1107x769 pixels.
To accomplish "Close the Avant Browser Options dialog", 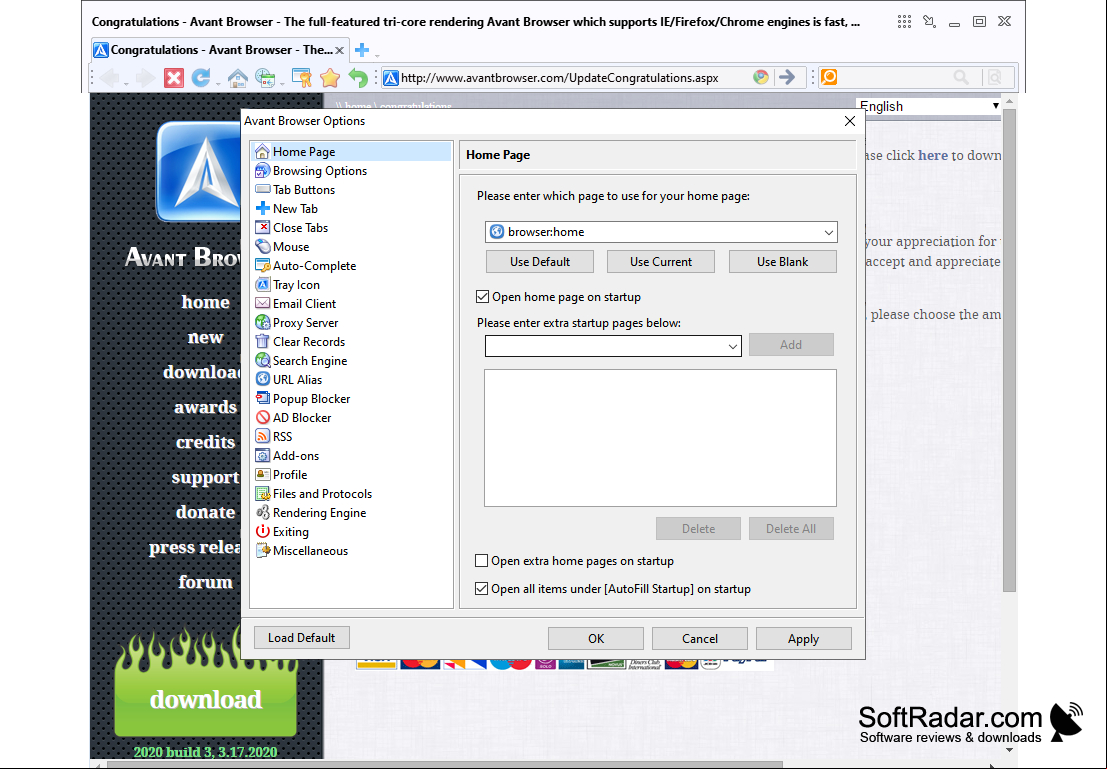I will 850,121.
